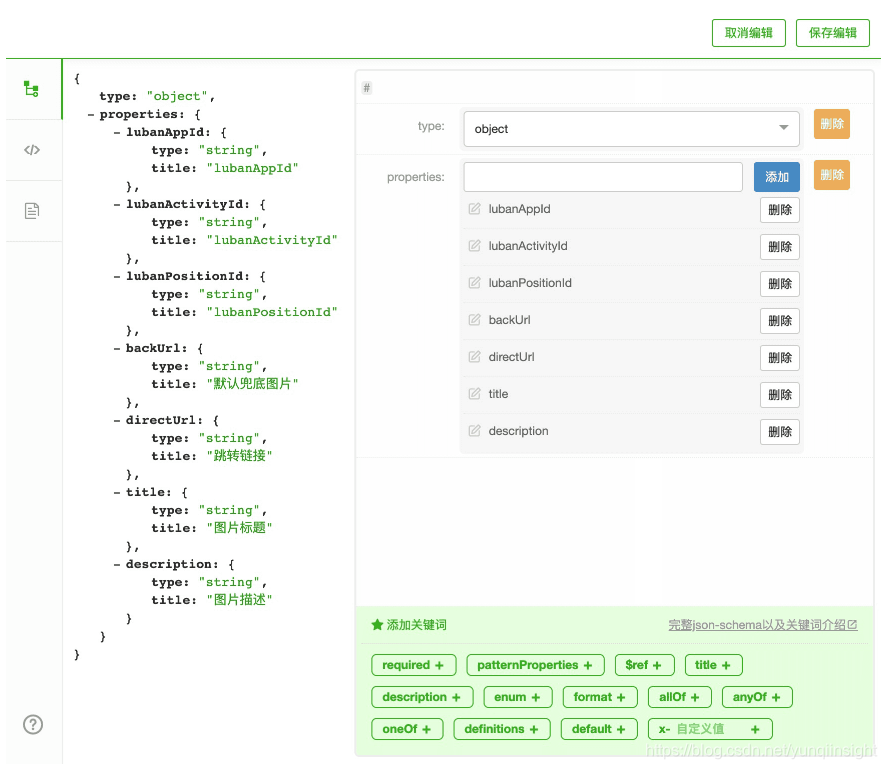887x769 pixels.
Task: Edit the lubanActivityId property pencil icon
Action: point(474,246)
